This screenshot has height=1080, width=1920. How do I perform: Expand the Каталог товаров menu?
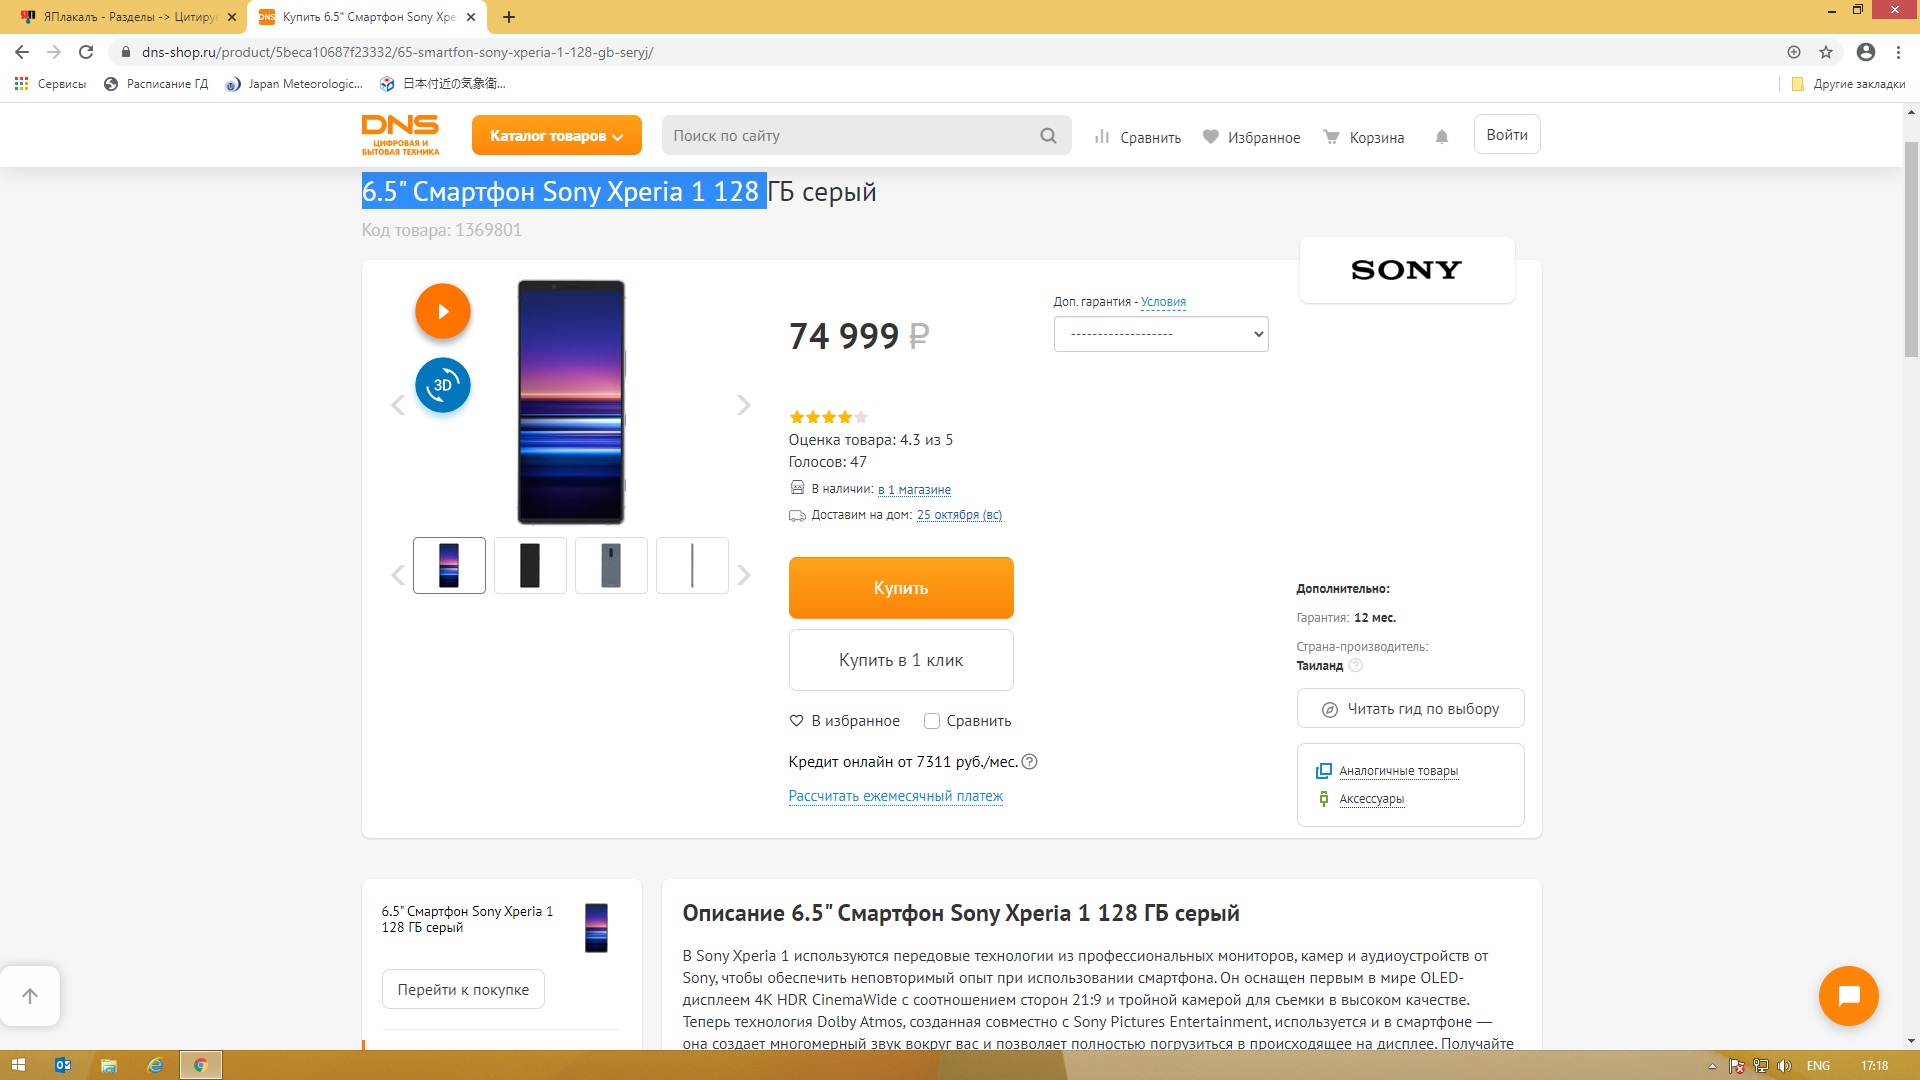(556, 136)
